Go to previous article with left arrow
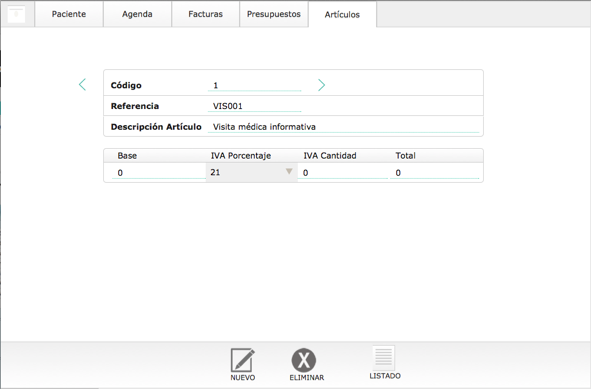Screen dimensions: 591x389 point(82,85)
